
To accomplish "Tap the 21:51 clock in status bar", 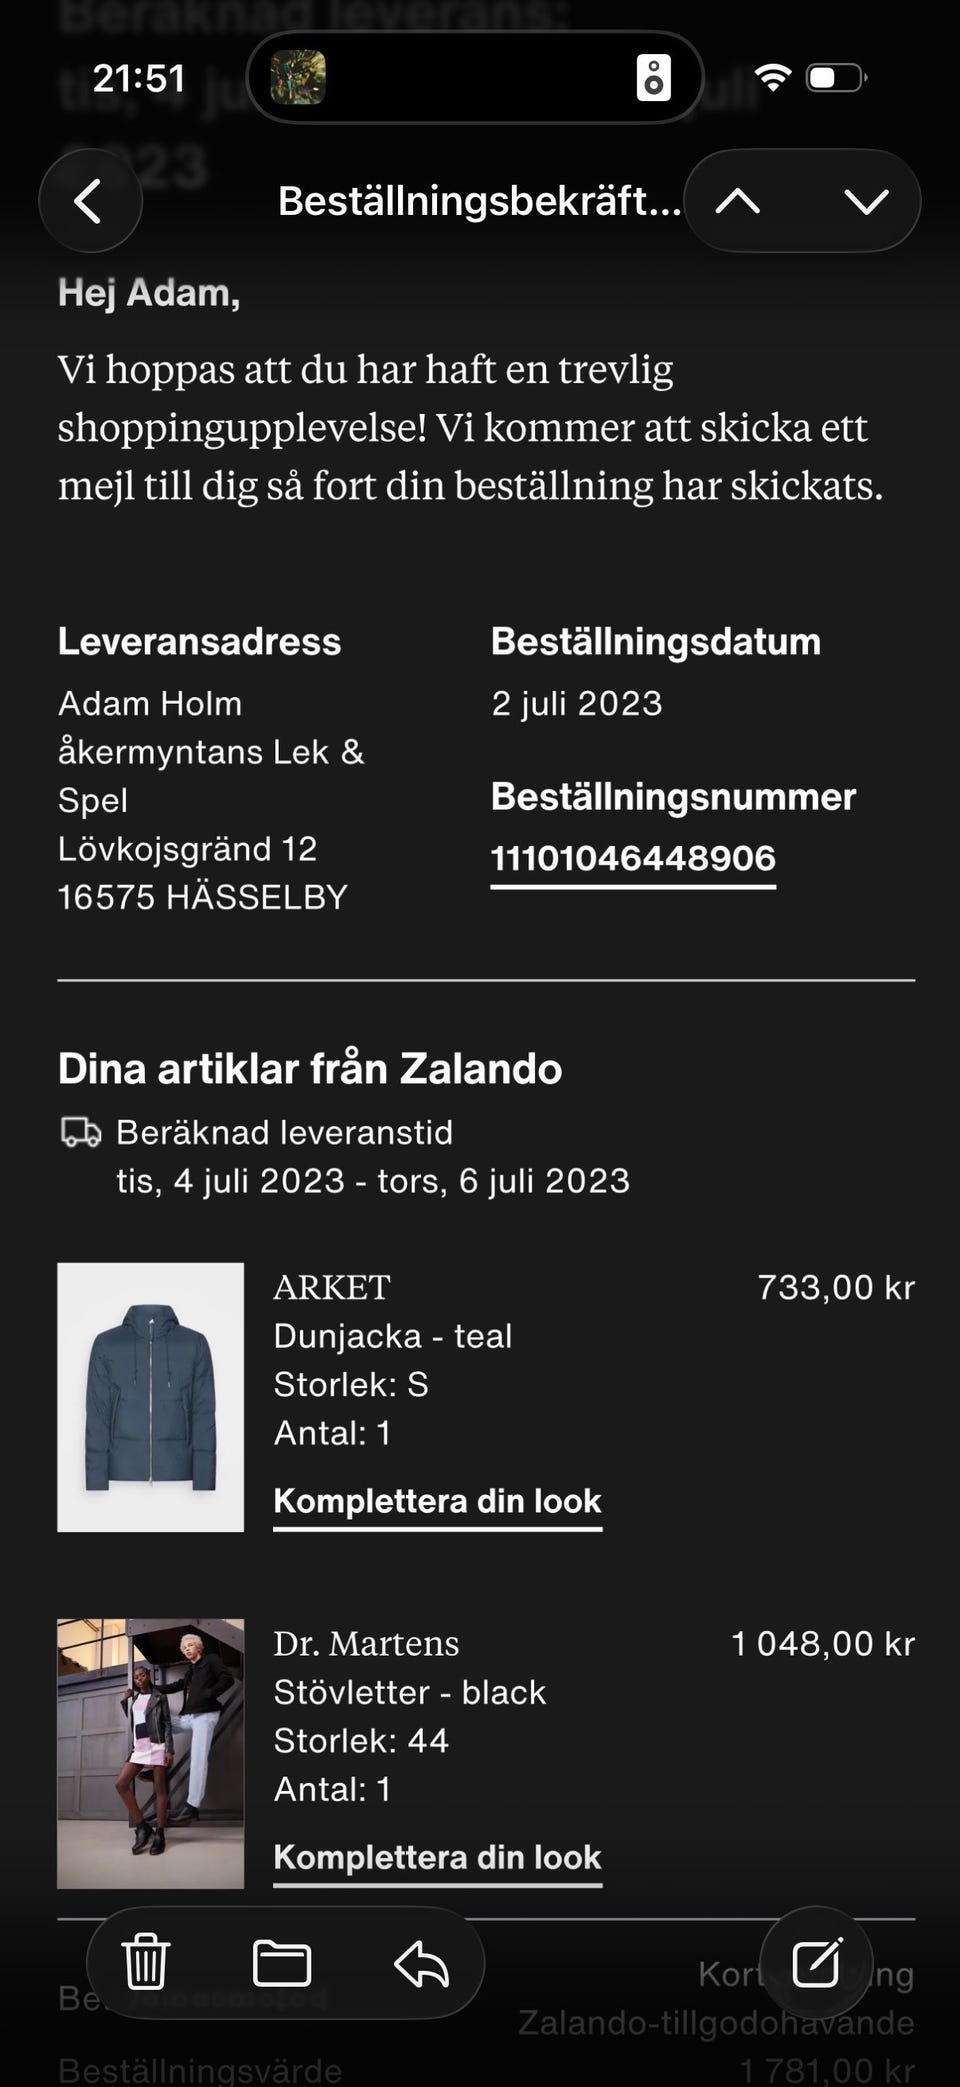I will (139, 78).
